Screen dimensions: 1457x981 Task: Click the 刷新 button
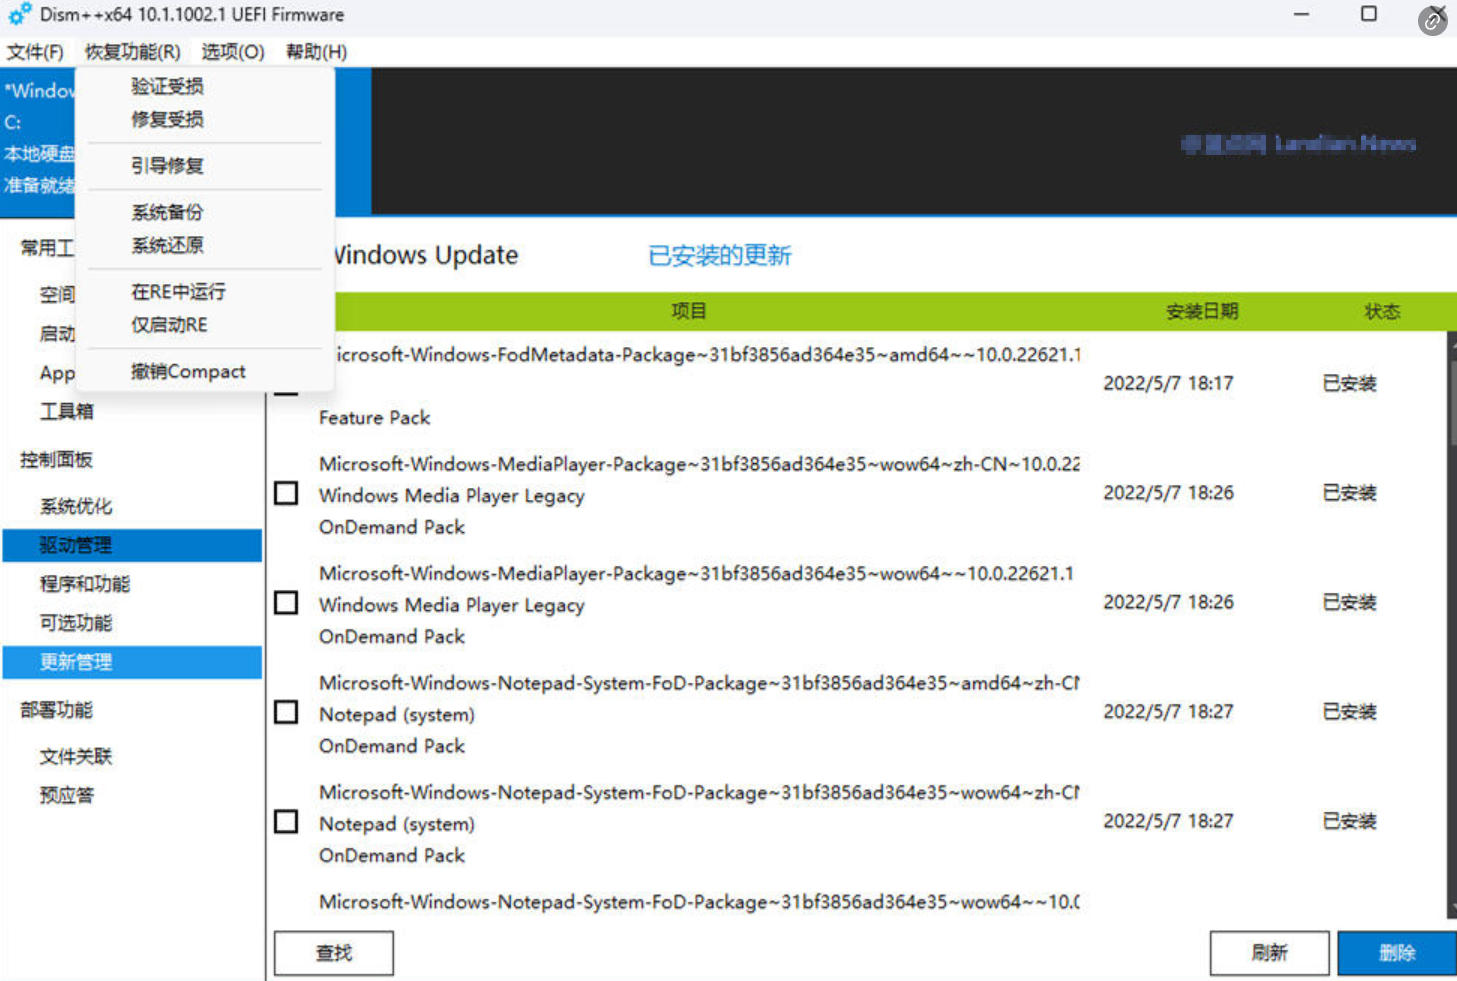coord(1269,953)
